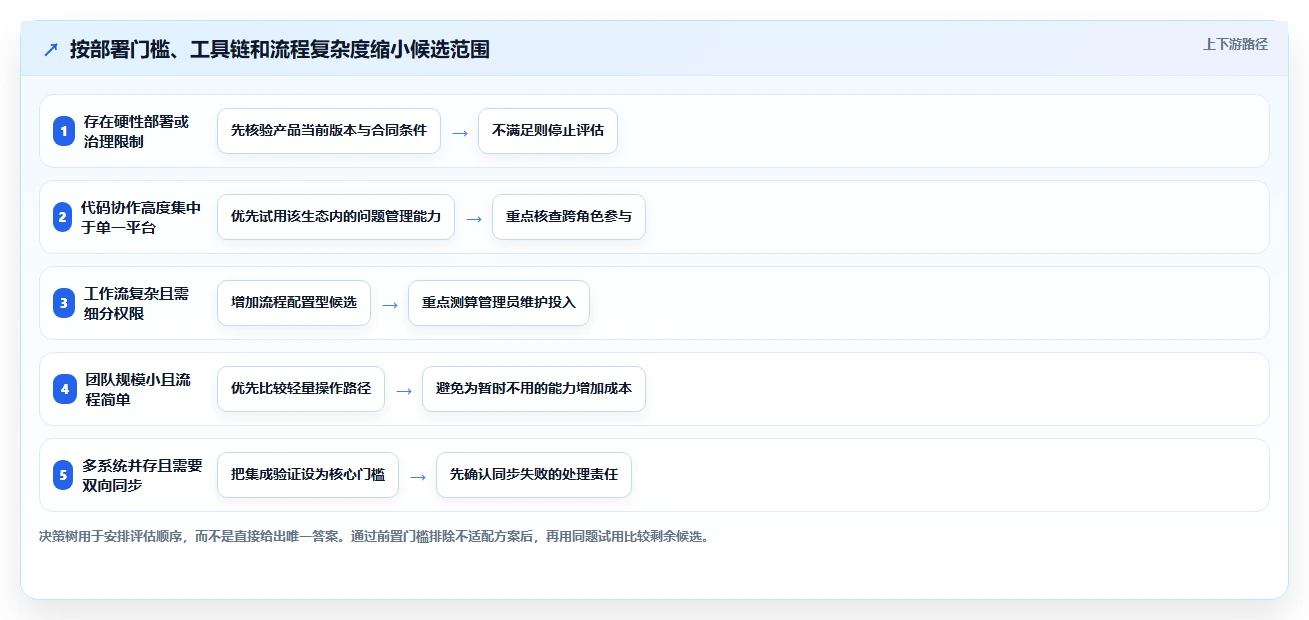
Task: Select step badge number 3
Action: tap(64, 303)
